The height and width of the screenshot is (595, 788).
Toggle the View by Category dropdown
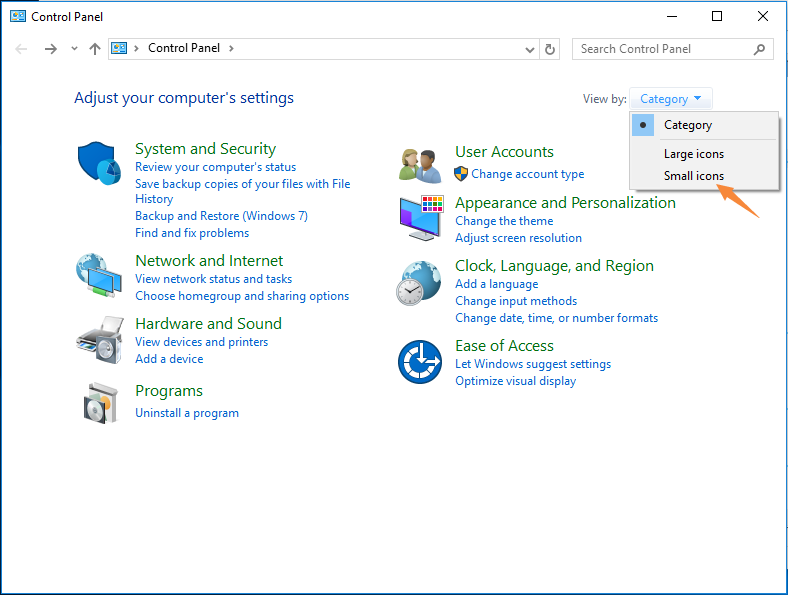click(x=670, y=98)
